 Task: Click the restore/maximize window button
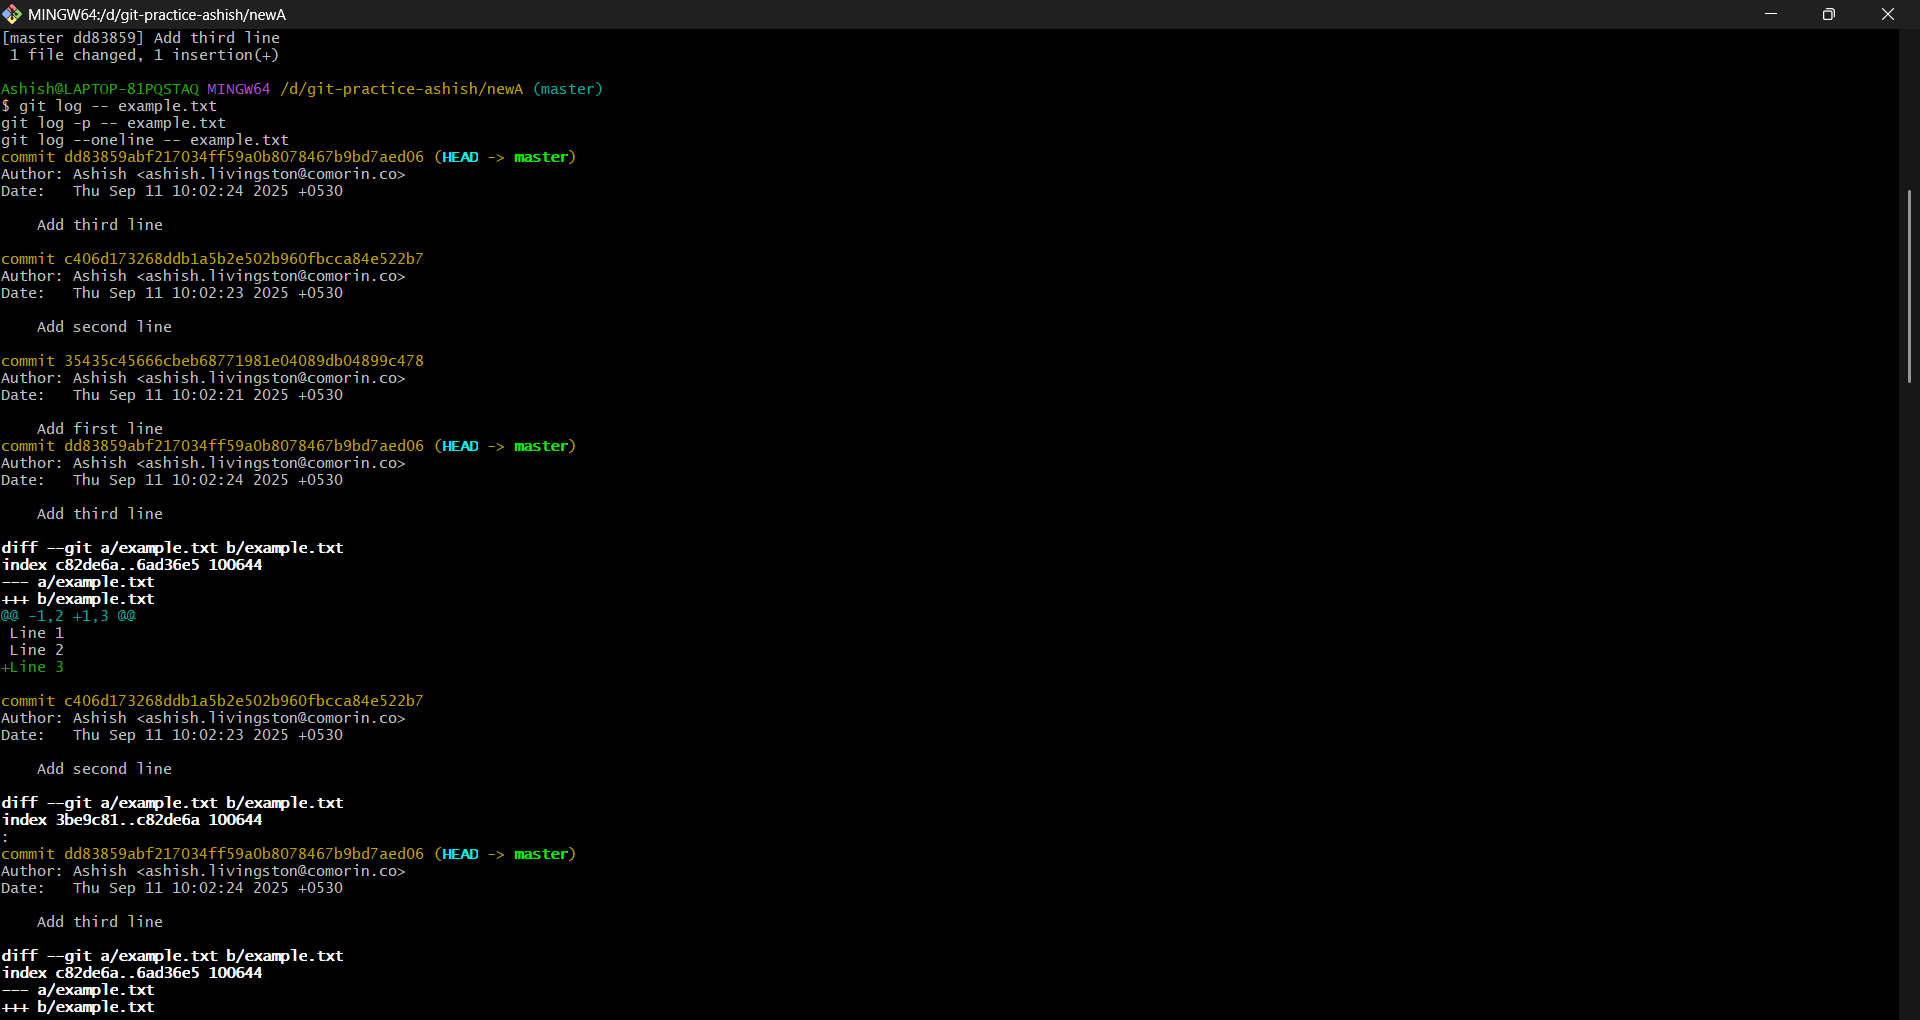(1829, 14)
